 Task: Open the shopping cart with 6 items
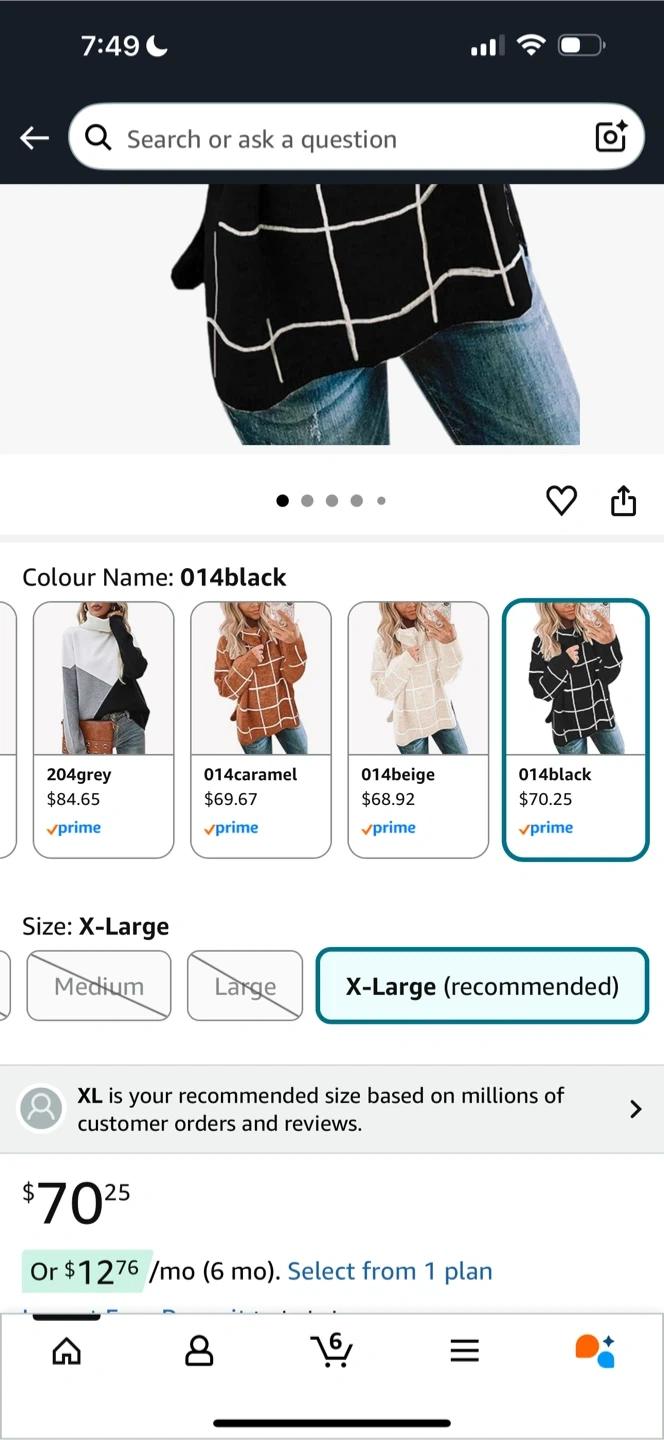(x=331, y=1349)
